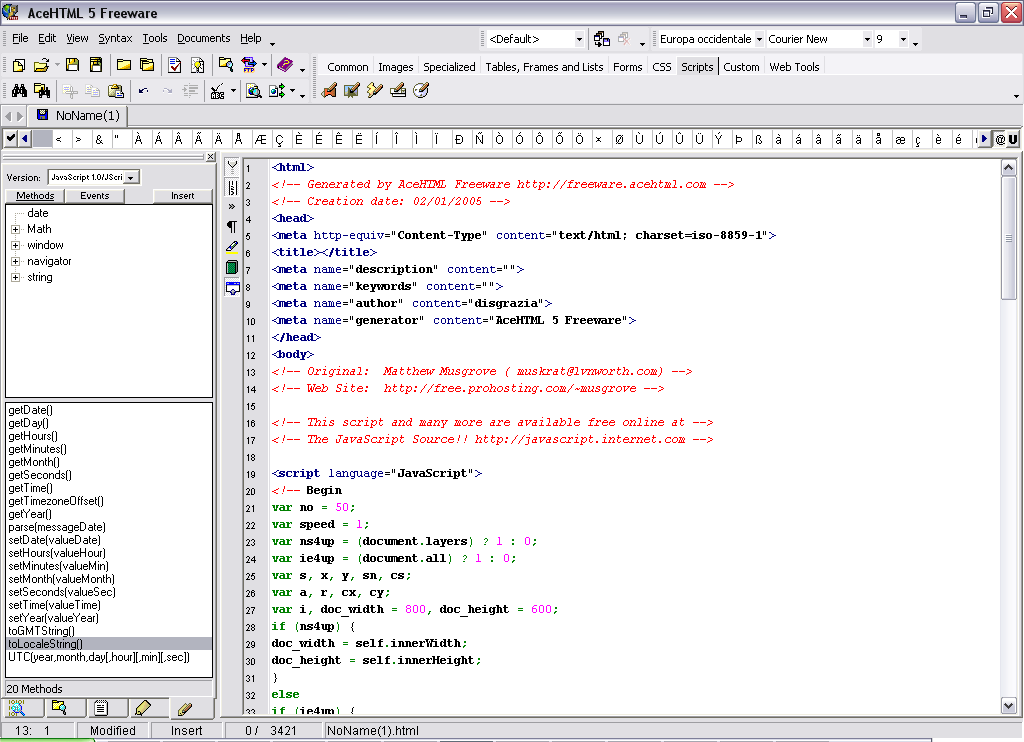
Task: Click the Paste clipboard icon
Action: 115,91
